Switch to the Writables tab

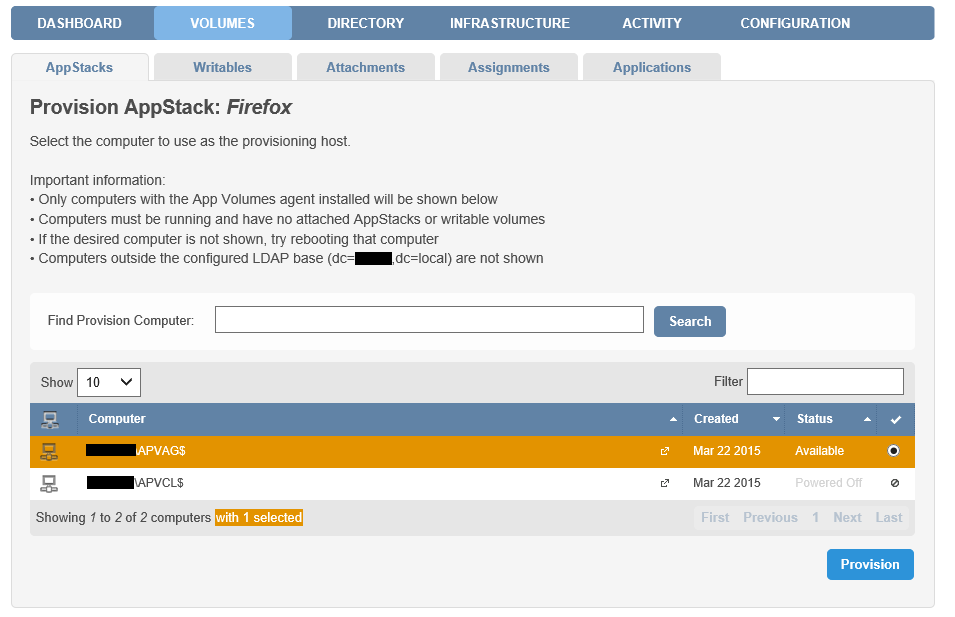[222, 66]
